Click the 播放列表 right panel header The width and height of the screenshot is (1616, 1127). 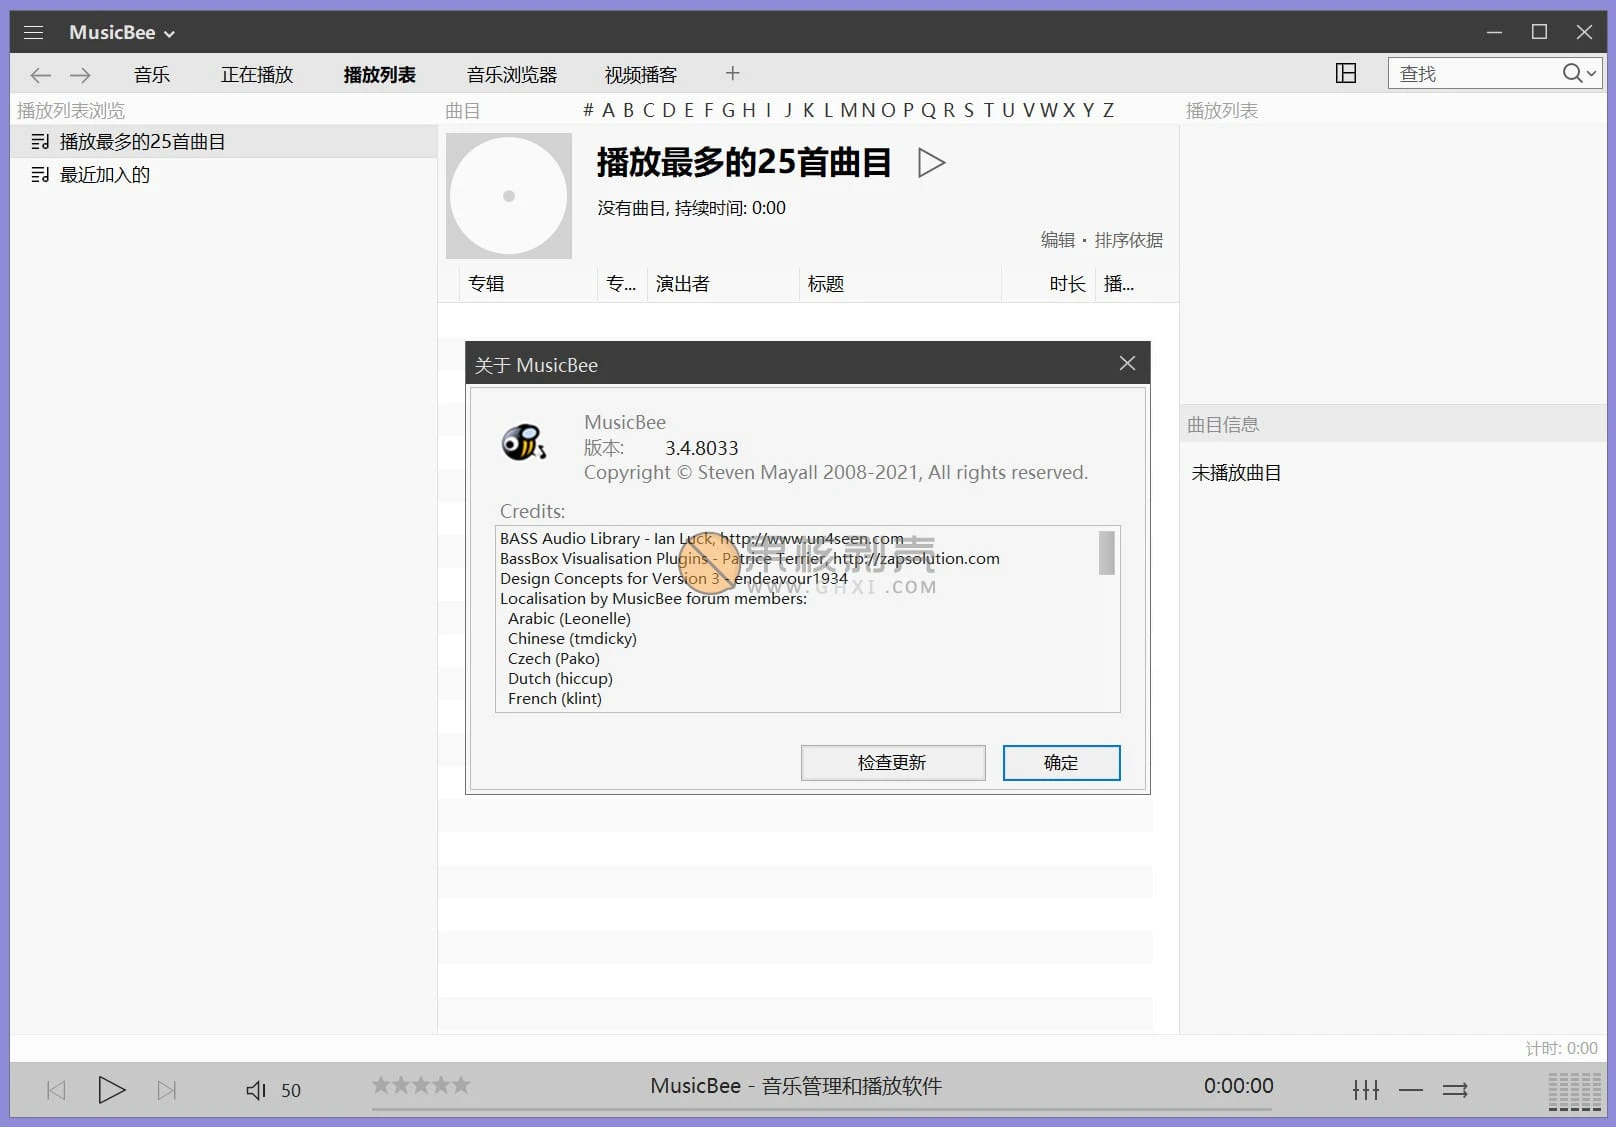click(x=1222, y=110)
